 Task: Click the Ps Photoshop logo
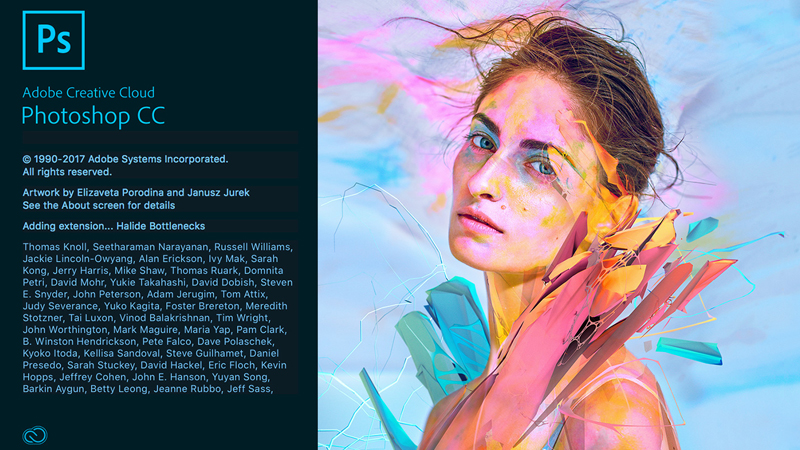[54, 40]
